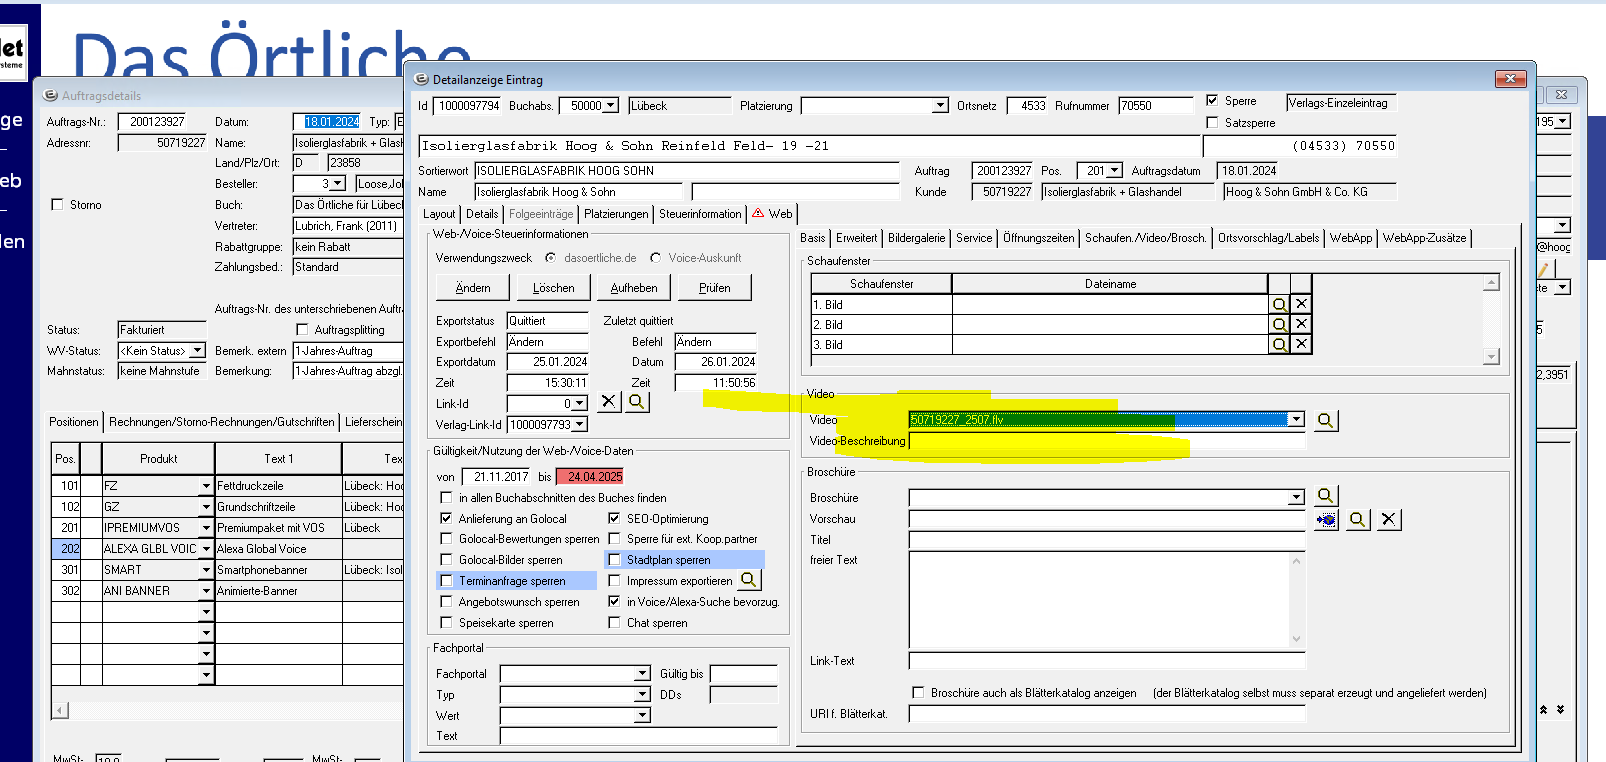Screen dimensions: 1606x762
Task: Open the Öffnungszeiten tab
Action: click(x=1038, y=238)
